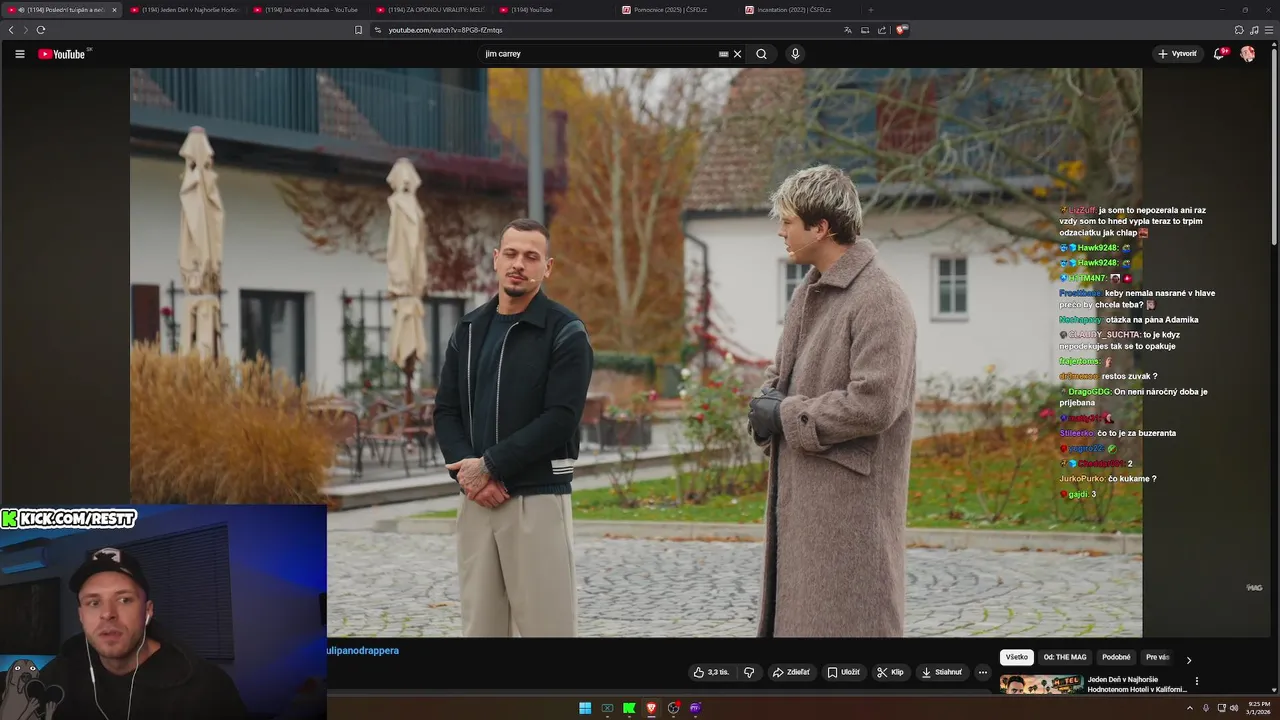This screenshot has width=1280, height=720.
Task: Open the YouTube hamburger guide menu
Action: point(19,54)
